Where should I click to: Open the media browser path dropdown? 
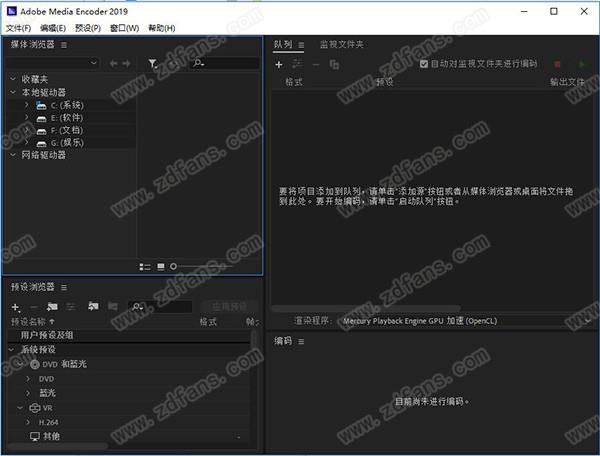pyautogui.click(x=54, y=63)
